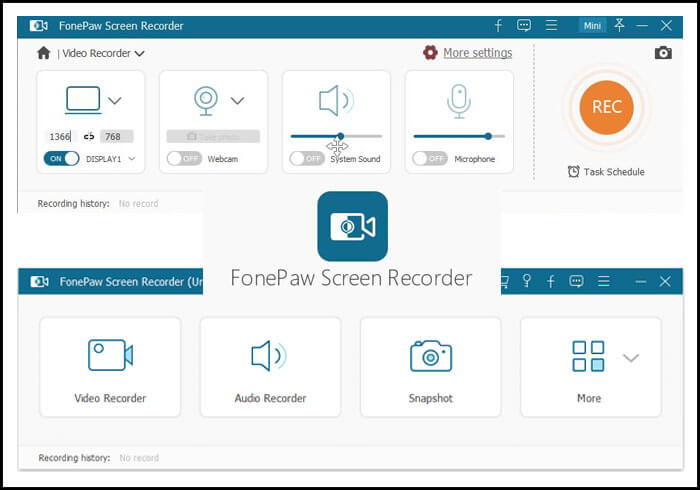Click Facebook icon in lower window title bar
The height and width of the screenshot is (490, 700).
(x=551, y=281)
